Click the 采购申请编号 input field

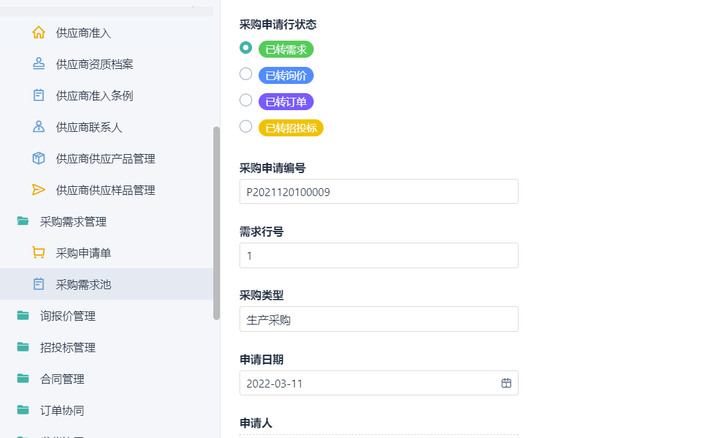coord(379,192)
